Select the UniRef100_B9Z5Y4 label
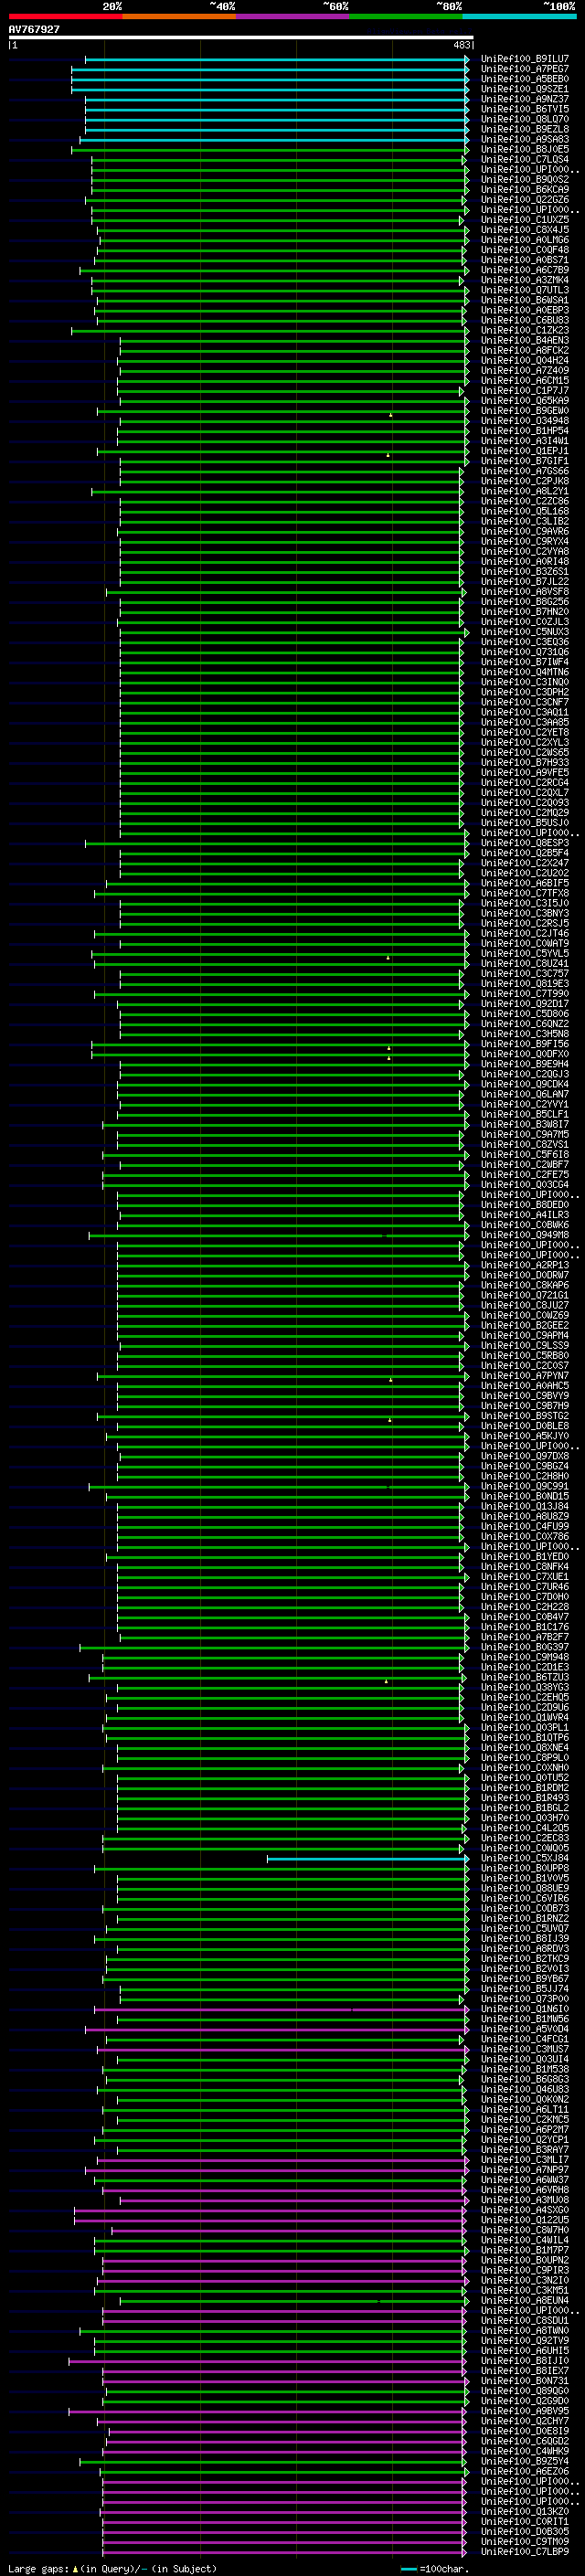Image resolution: width=585 pixels, height=2576 pixels. click(524, 2461)
